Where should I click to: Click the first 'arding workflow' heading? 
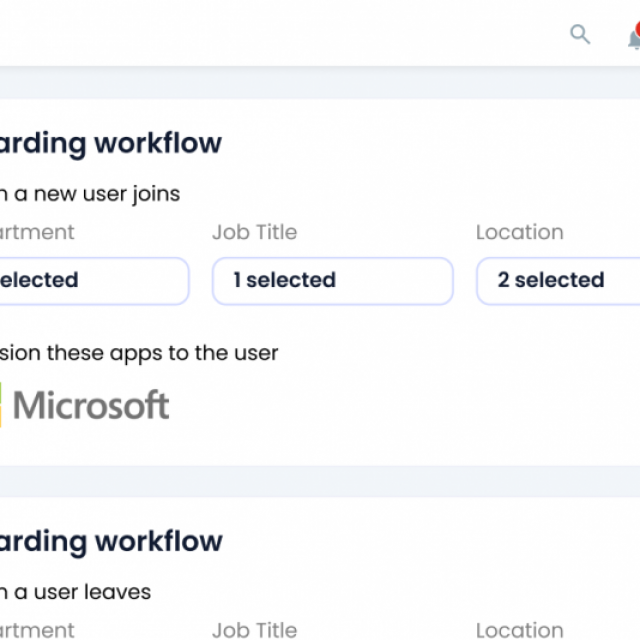(x=111, y=144)
